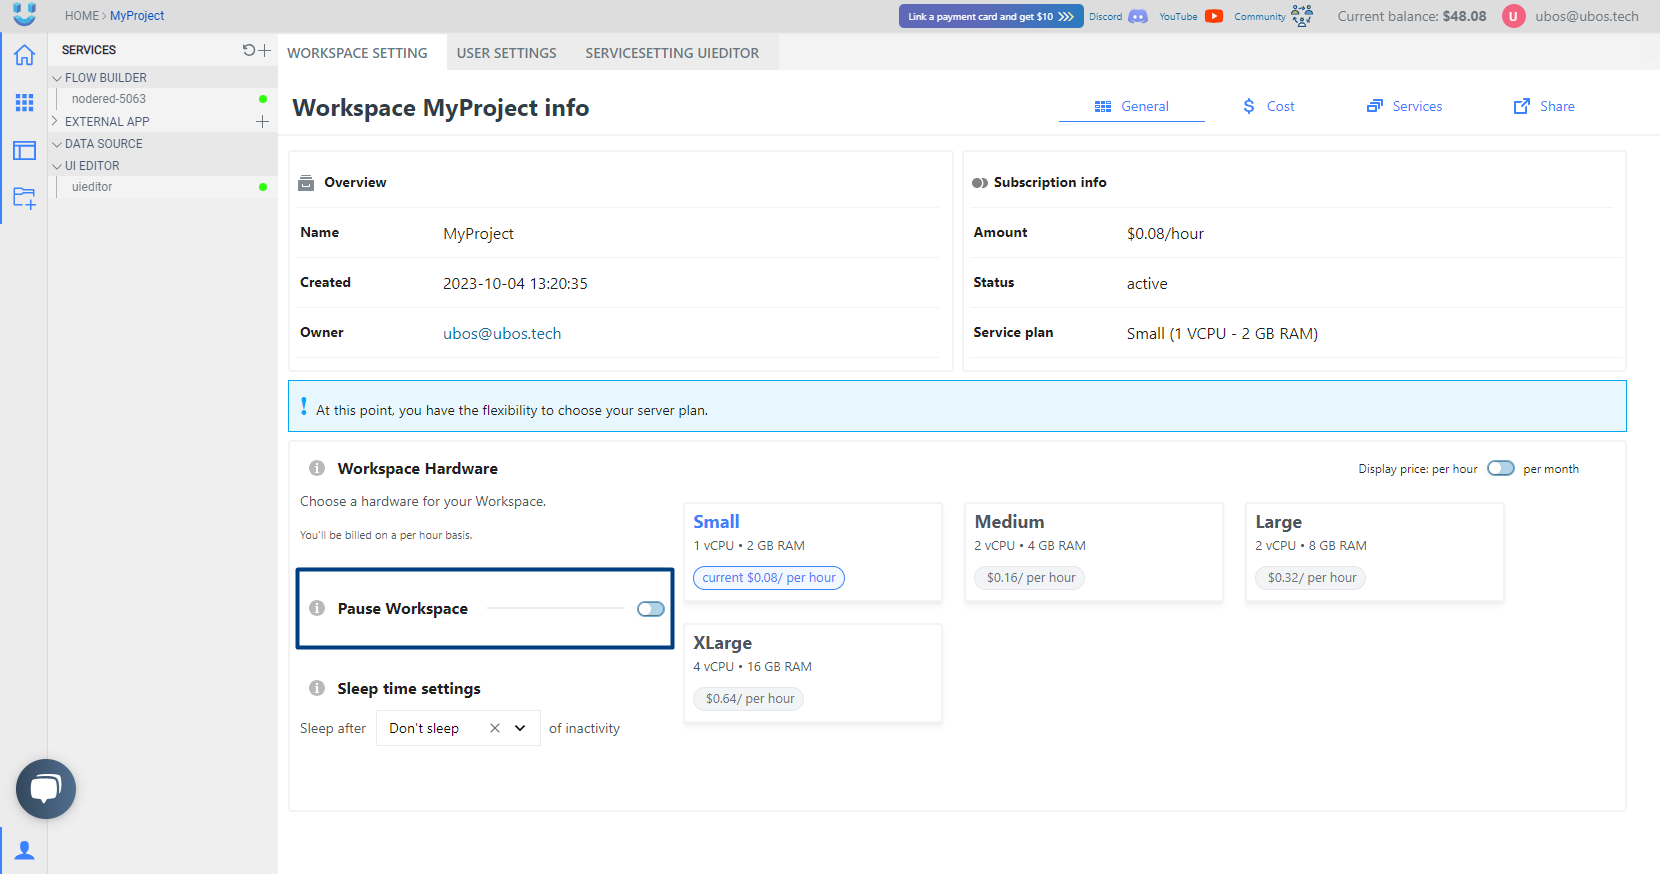This screenshot has height=874, width=1660.
Task: Click the user avatar U icon
Action: coord(1514,16)
